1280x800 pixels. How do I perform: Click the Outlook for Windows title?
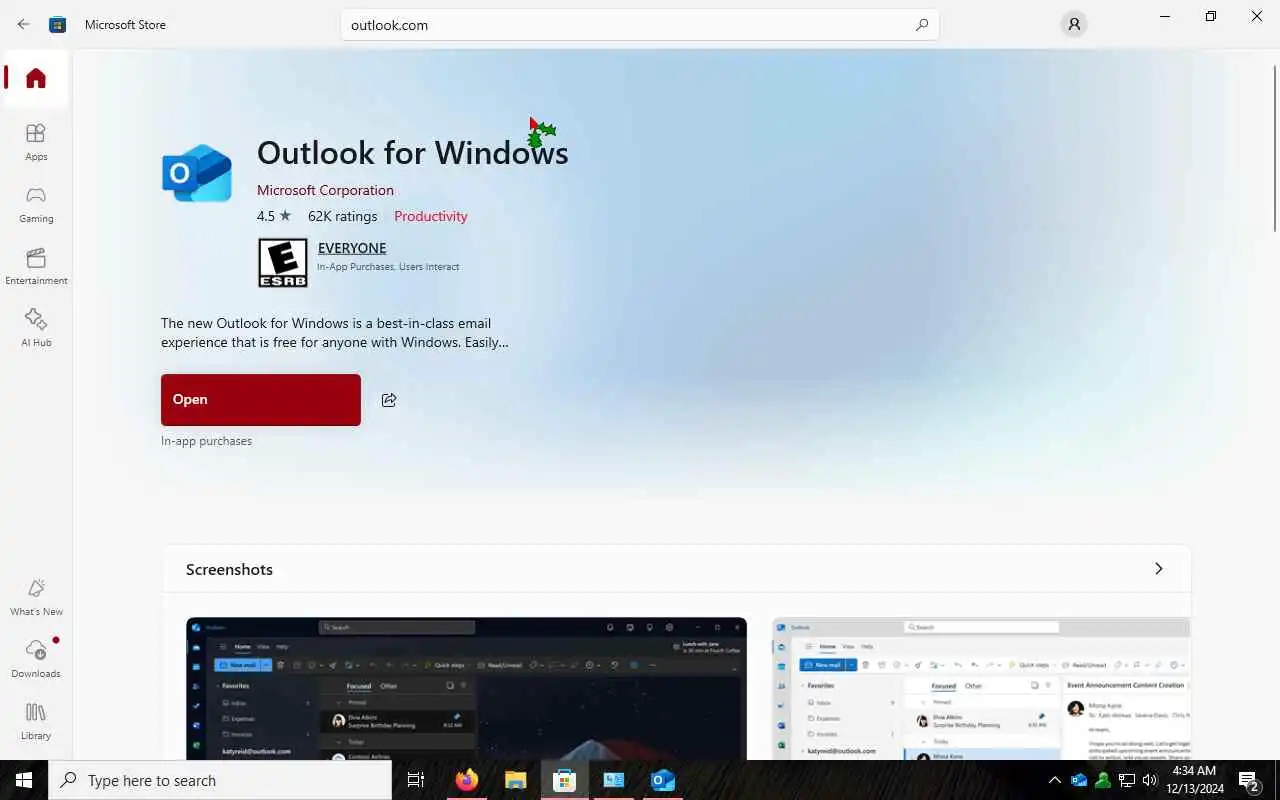click(412, 153)
